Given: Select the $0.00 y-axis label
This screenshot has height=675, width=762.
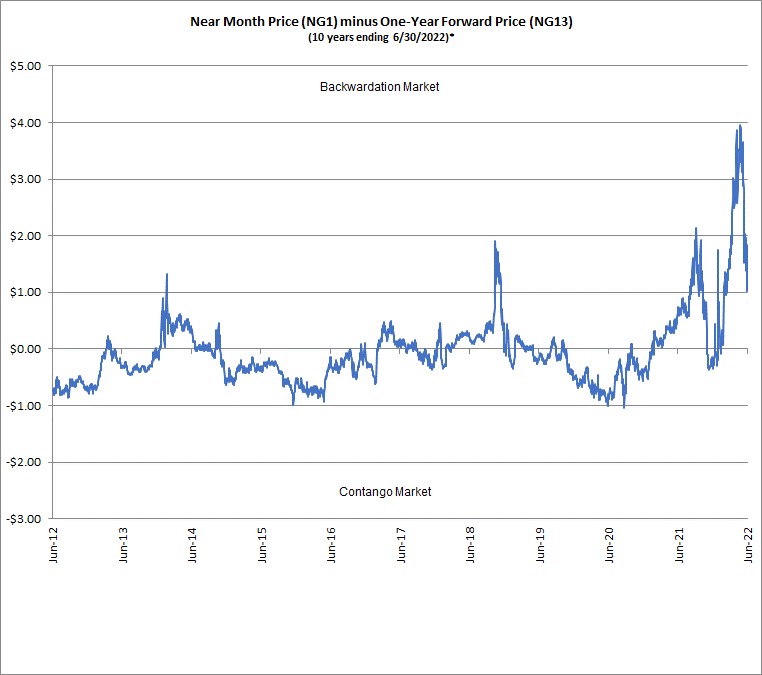Looking at the screenshot, I should point(26,349).
